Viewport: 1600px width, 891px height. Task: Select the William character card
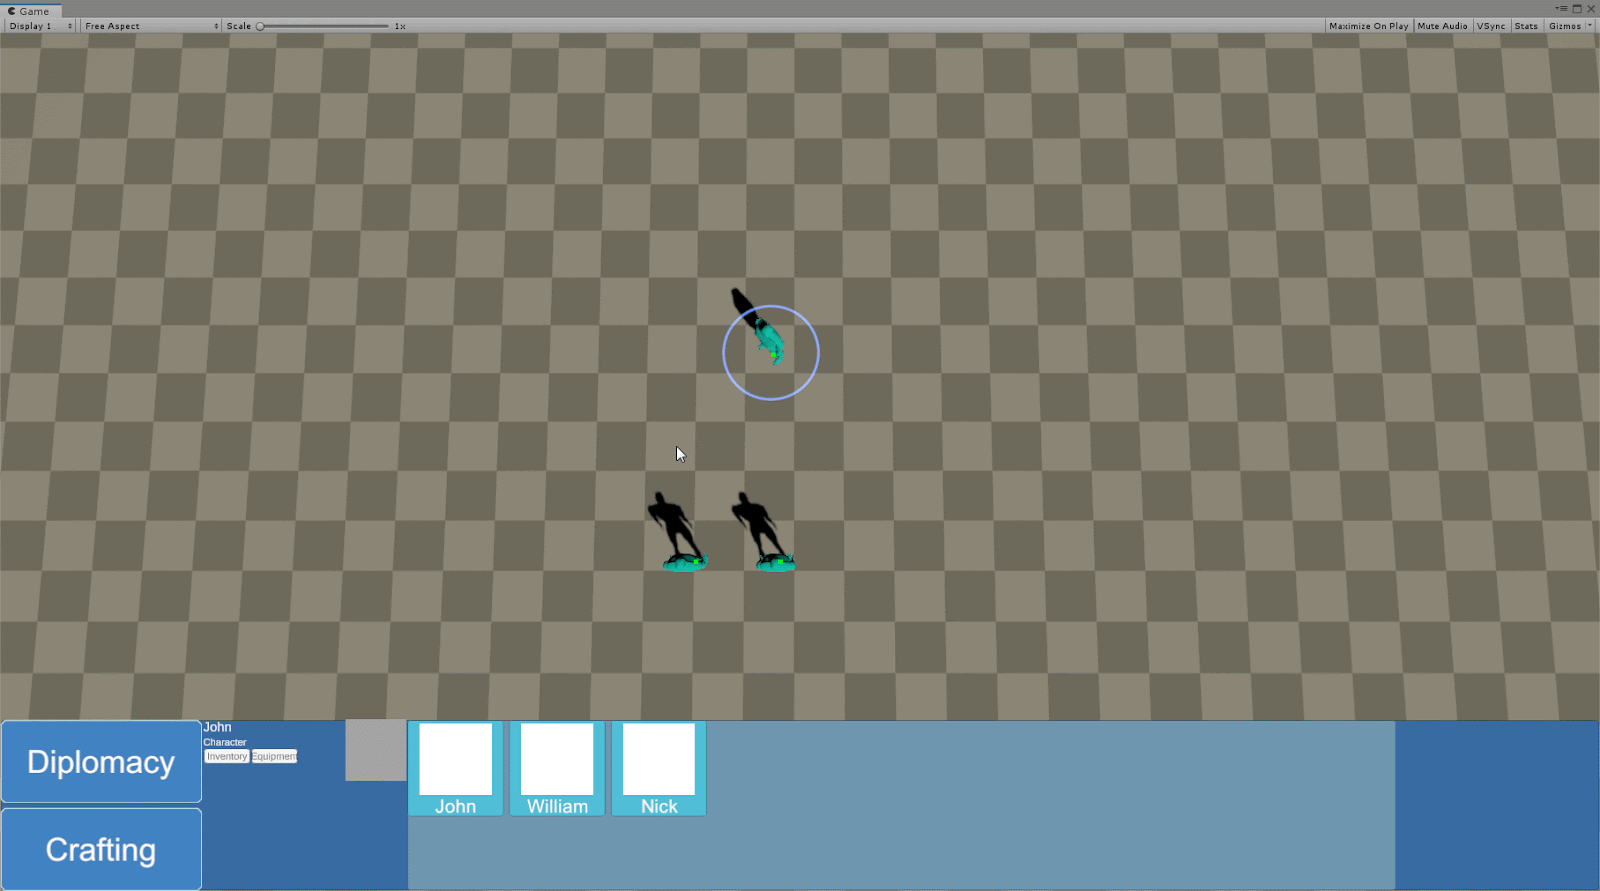[557, 768]
